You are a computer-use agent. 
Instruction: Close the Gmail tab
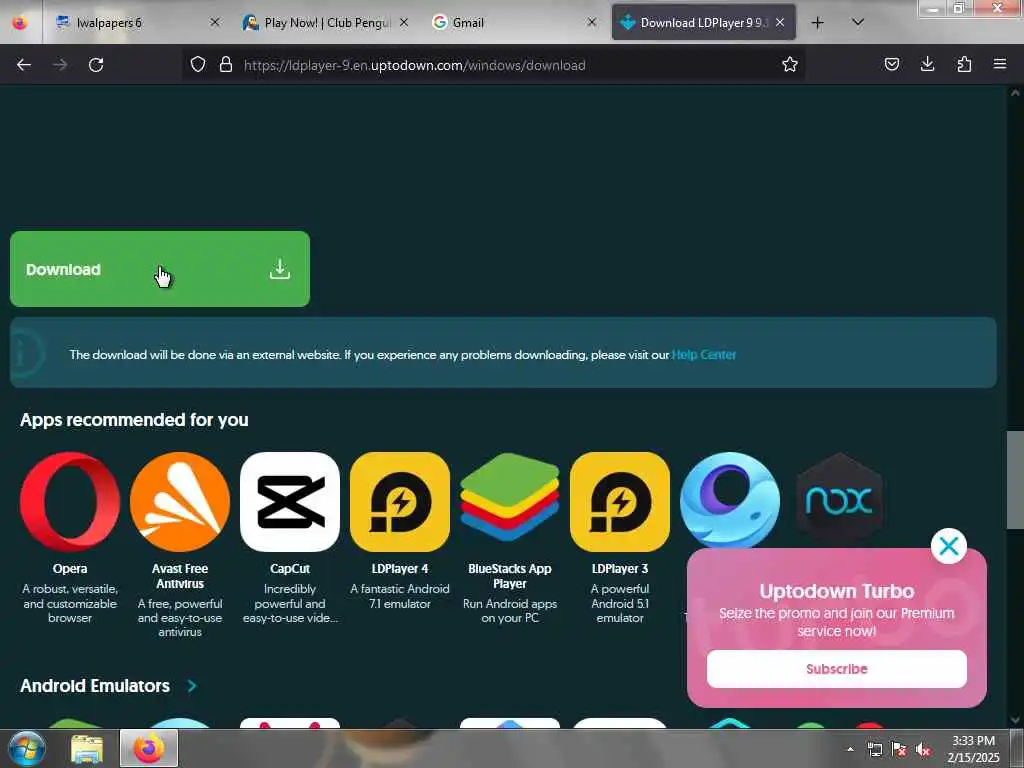click(592, 22)
